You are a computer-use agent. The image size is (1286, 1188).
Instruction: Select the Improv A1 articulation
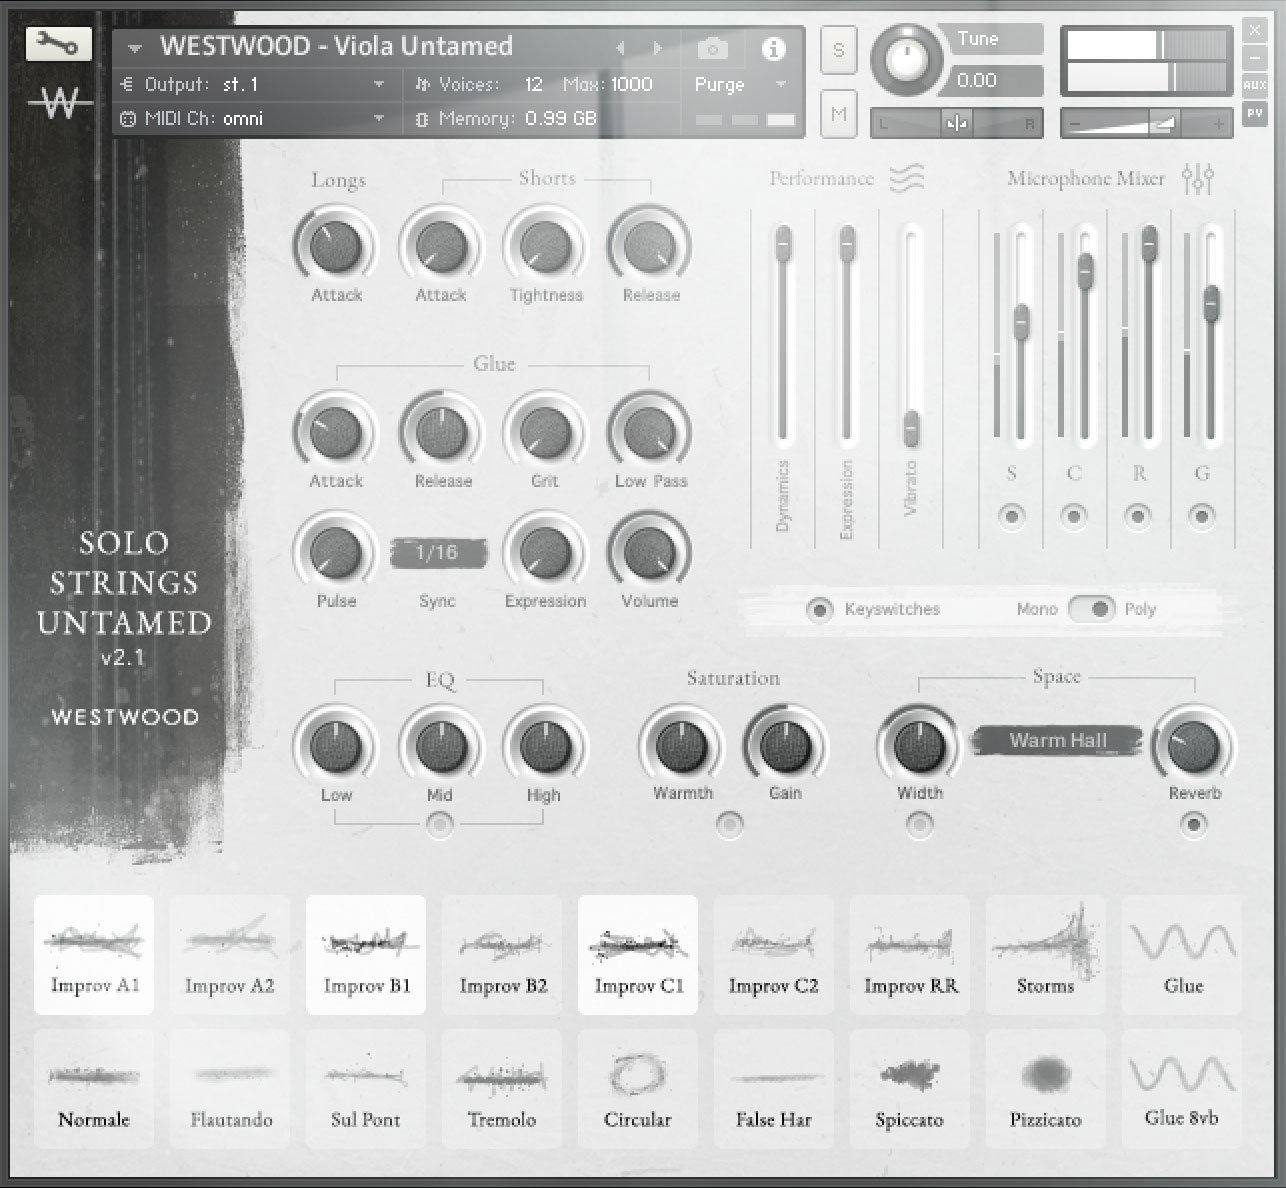(x=94, y=954)
